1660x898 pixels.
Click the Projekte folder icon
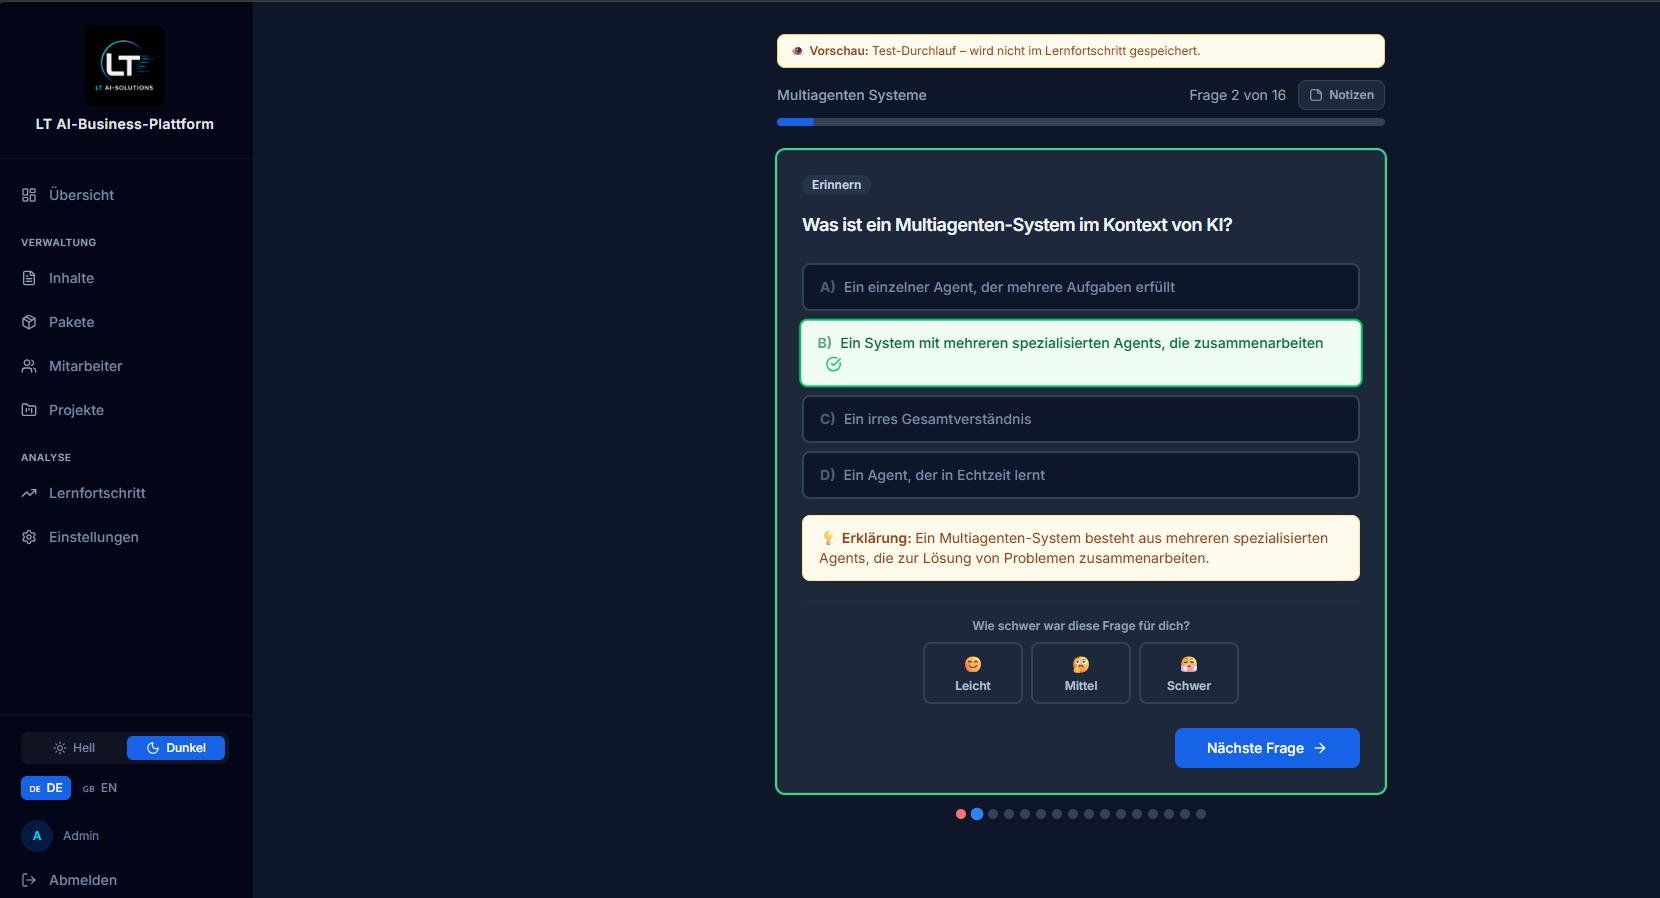pyautogui.click(x=29, y=410)
